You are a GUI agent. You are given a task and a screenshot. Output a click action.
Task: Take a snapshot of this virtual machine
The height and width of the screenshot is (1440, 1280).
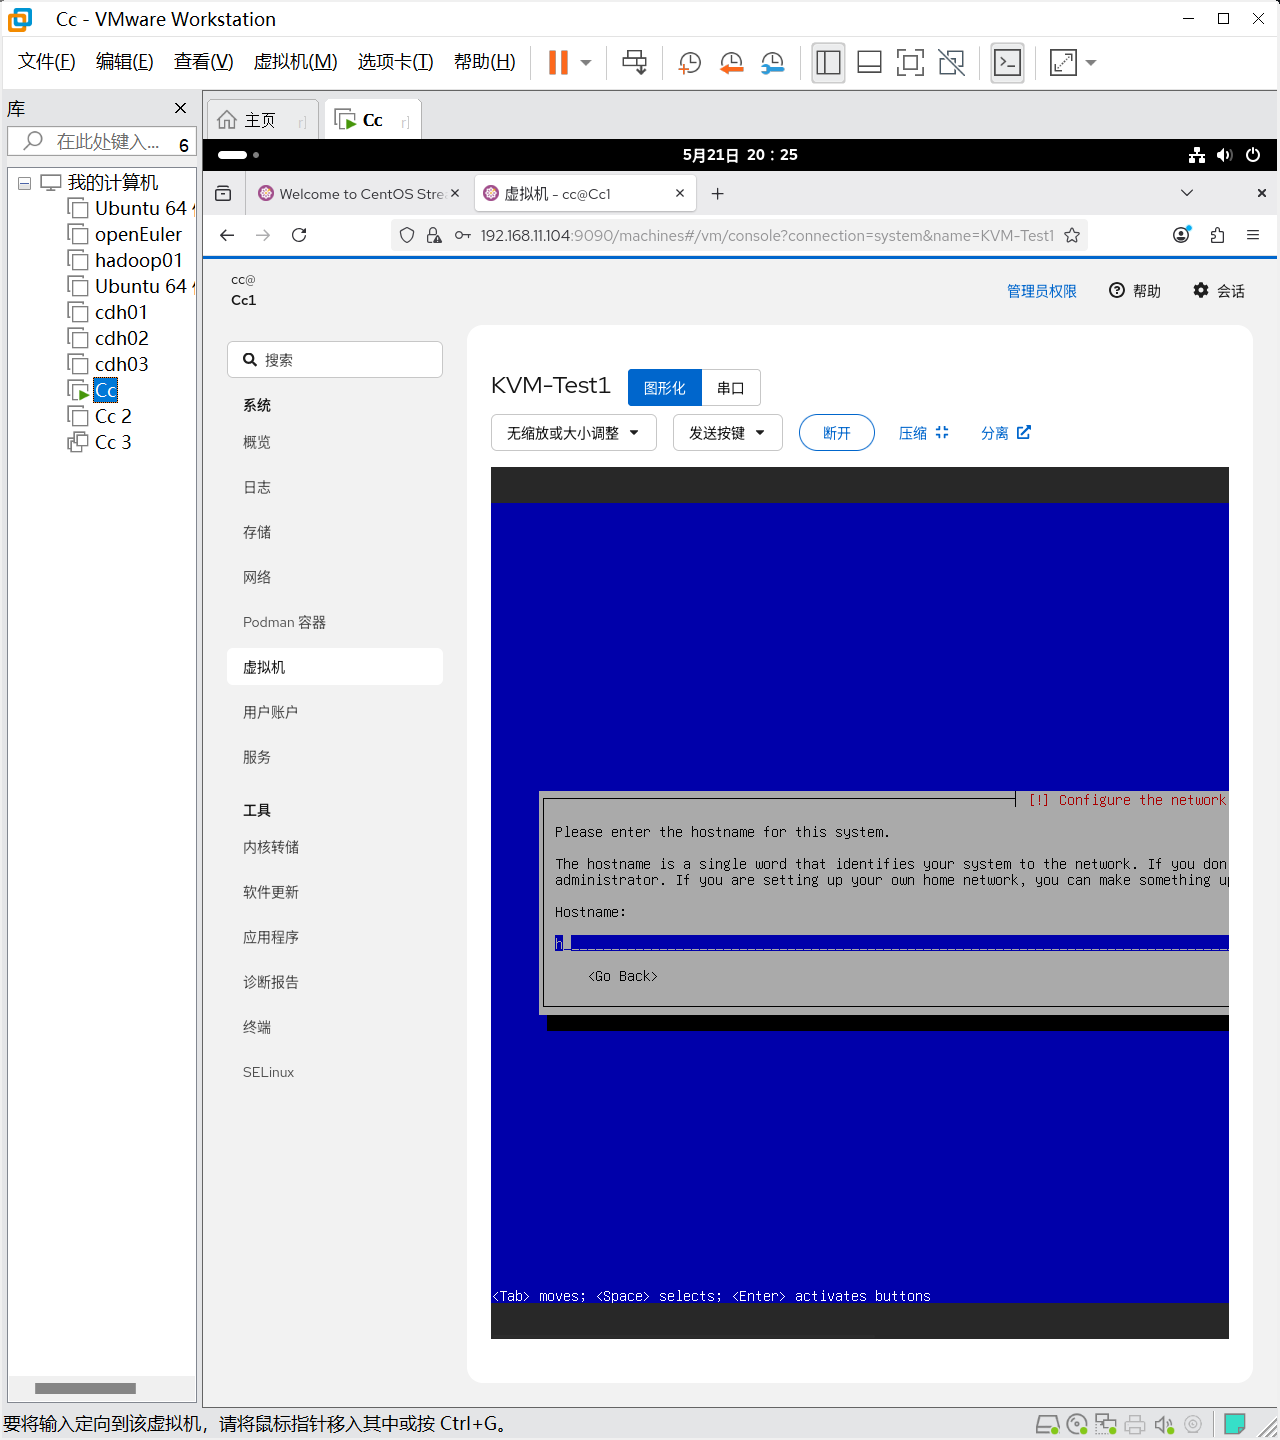(689, 62)
